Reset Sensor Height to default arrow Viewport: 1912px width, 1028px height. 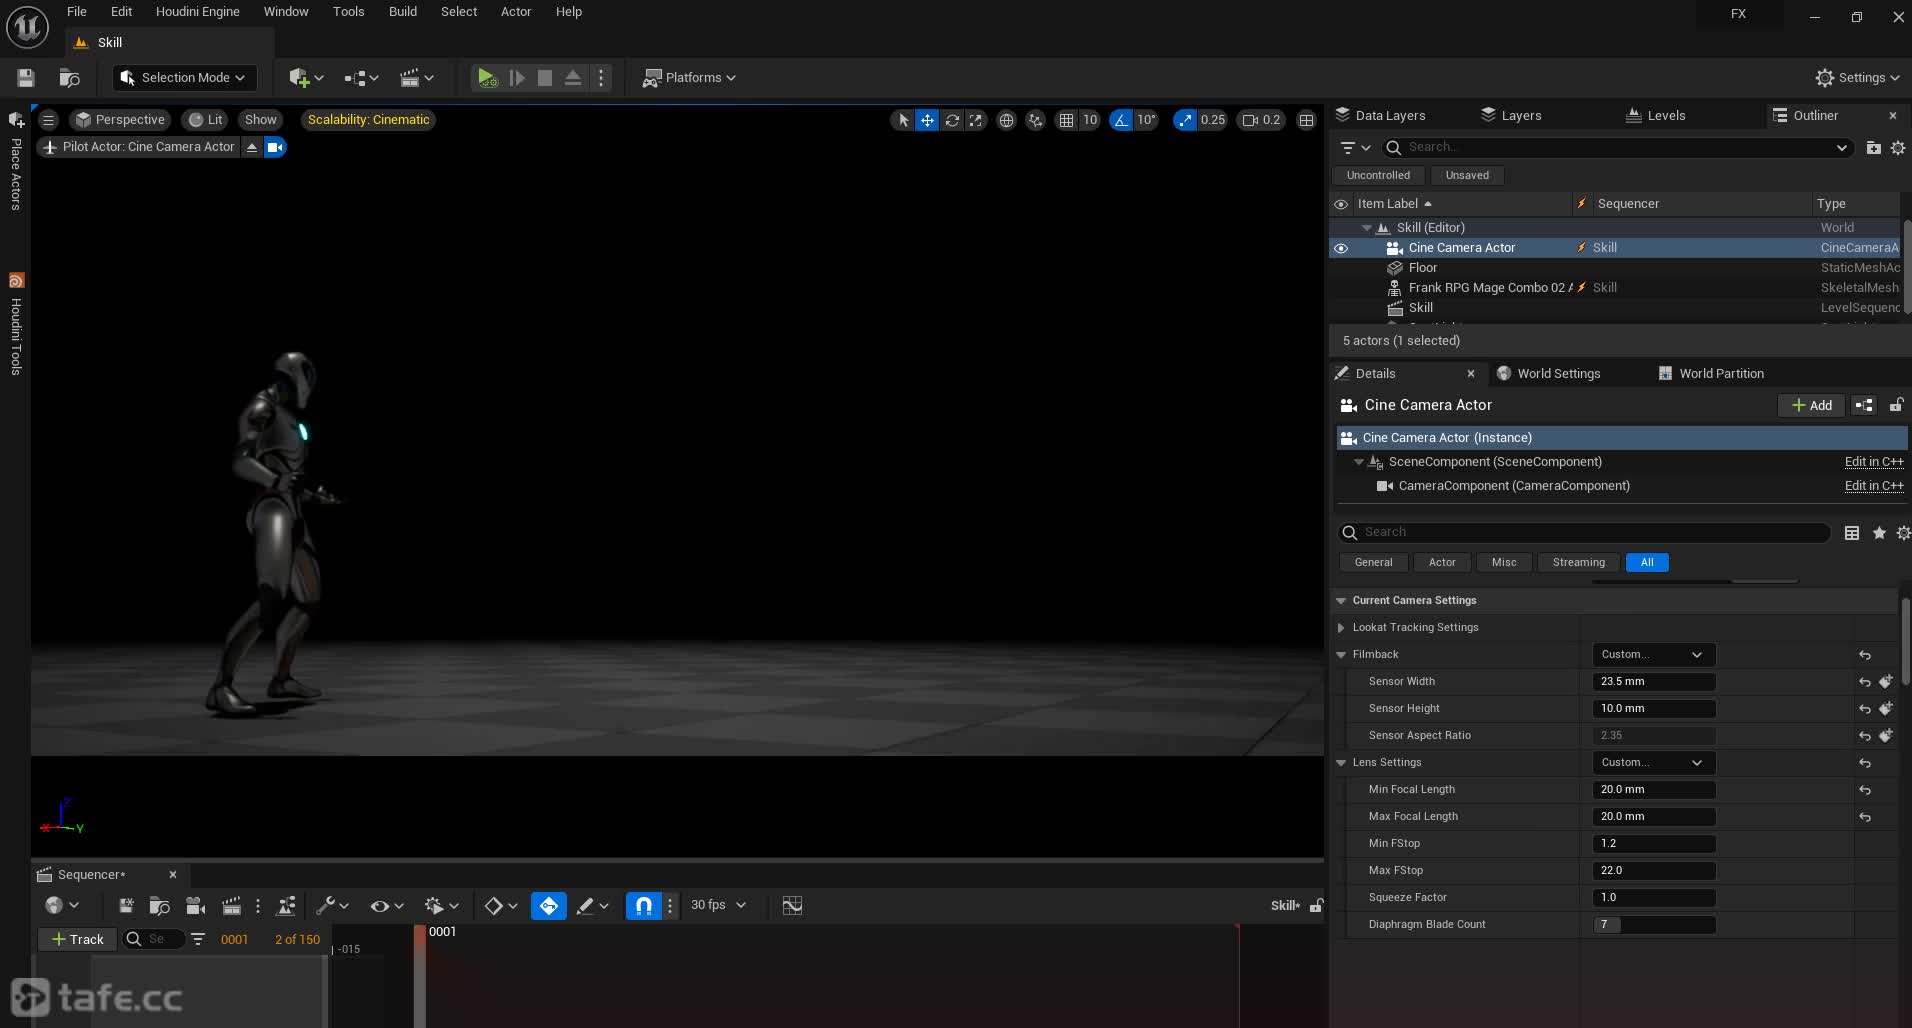(x=1864, y=709)
